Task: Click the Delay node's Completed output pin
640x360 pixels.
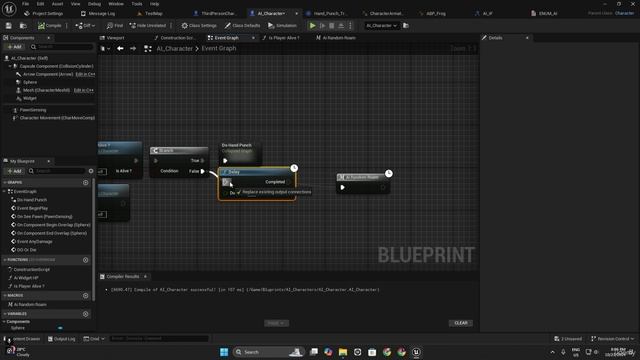Action: (x=289, y=182)
